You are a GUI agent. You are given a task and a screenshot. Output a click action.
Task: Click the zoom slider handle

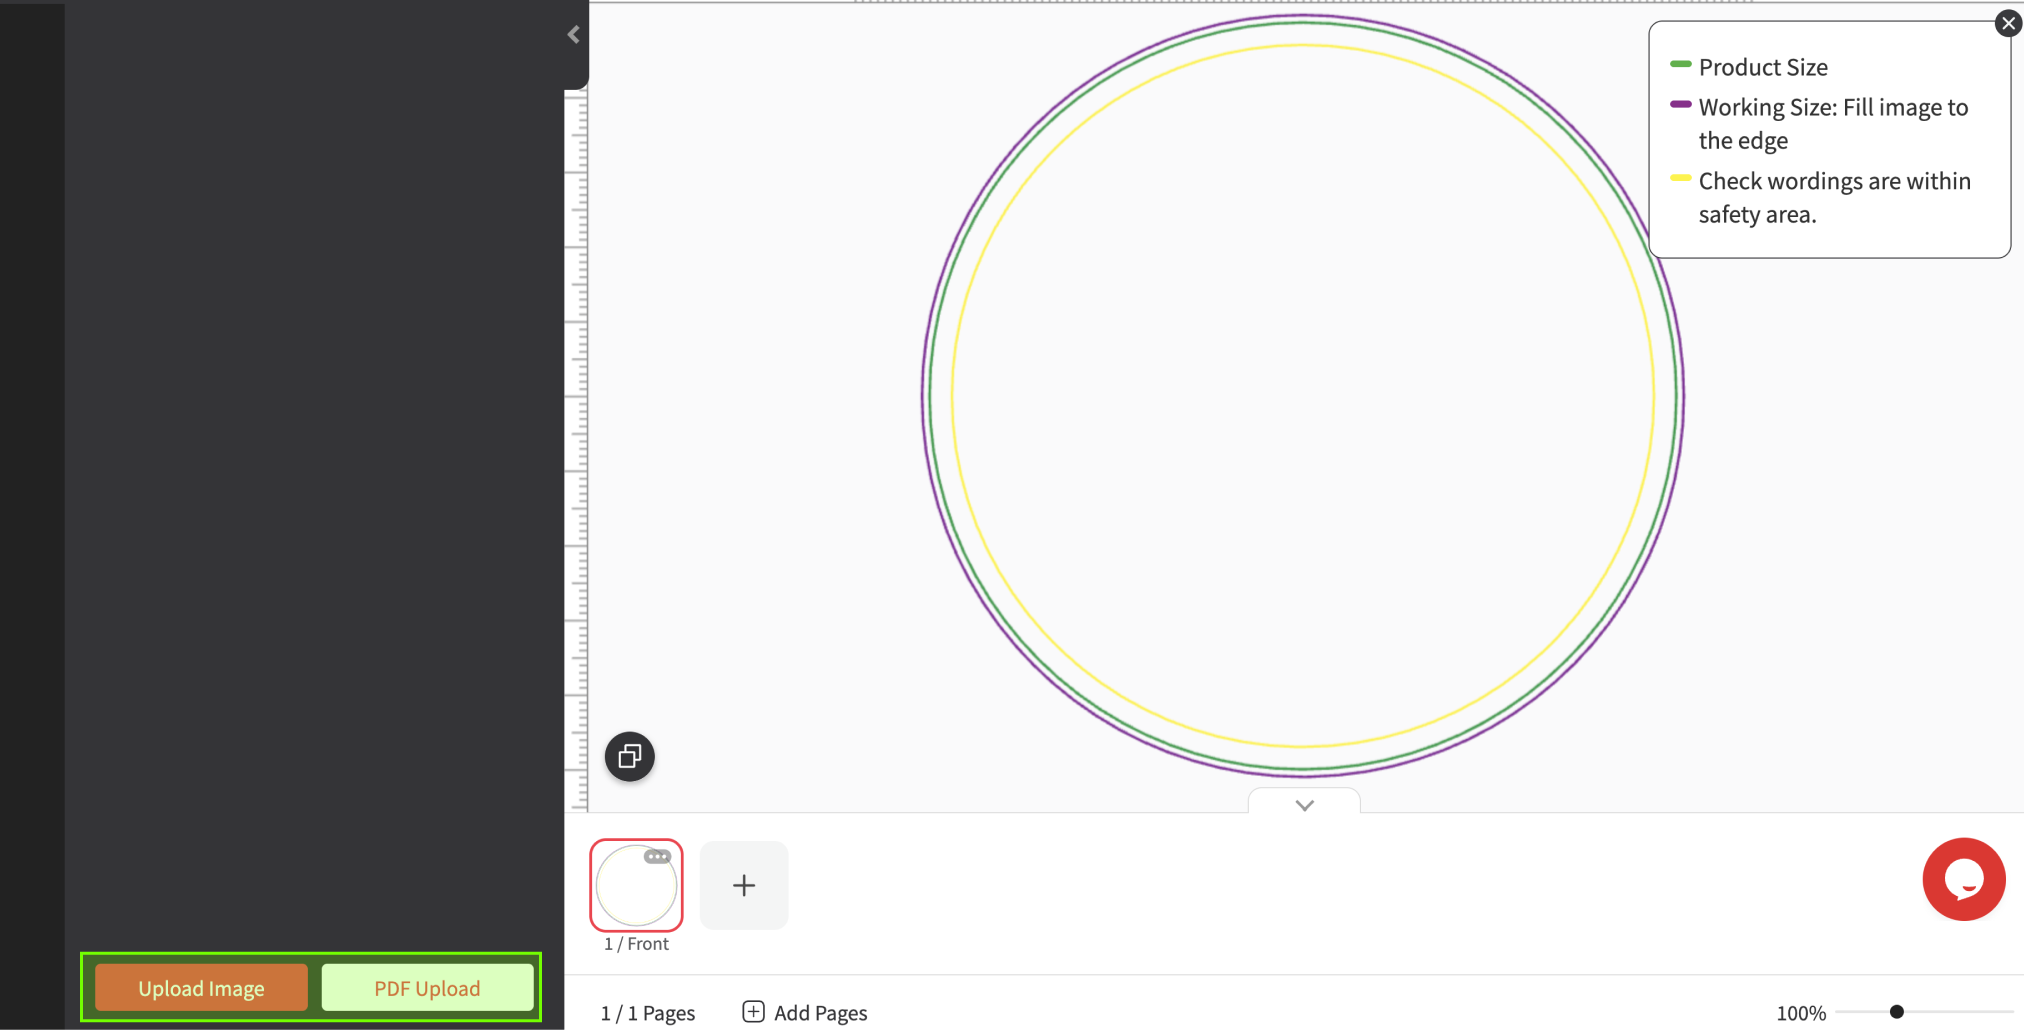click(1896, 1012)
